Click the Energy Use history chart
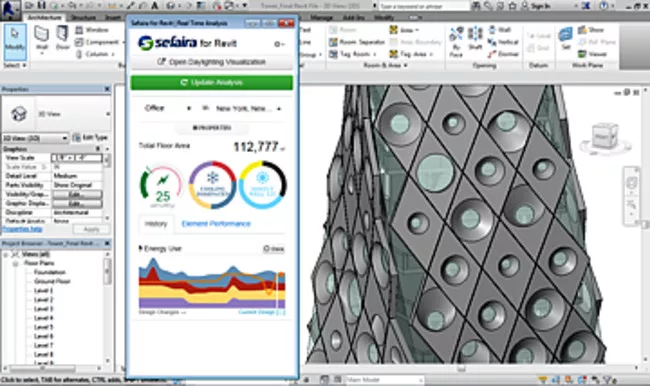 212,283
